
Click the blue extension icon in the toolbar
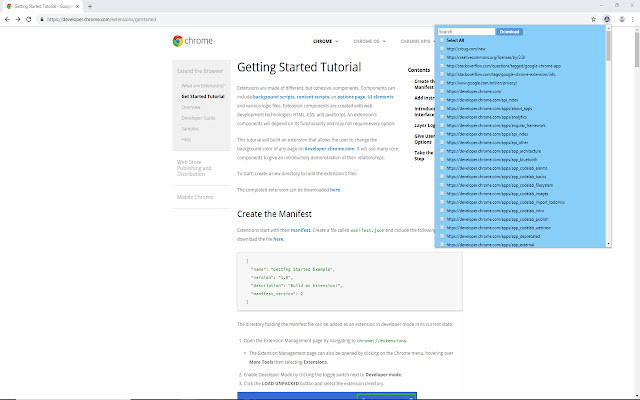[606, 18]
